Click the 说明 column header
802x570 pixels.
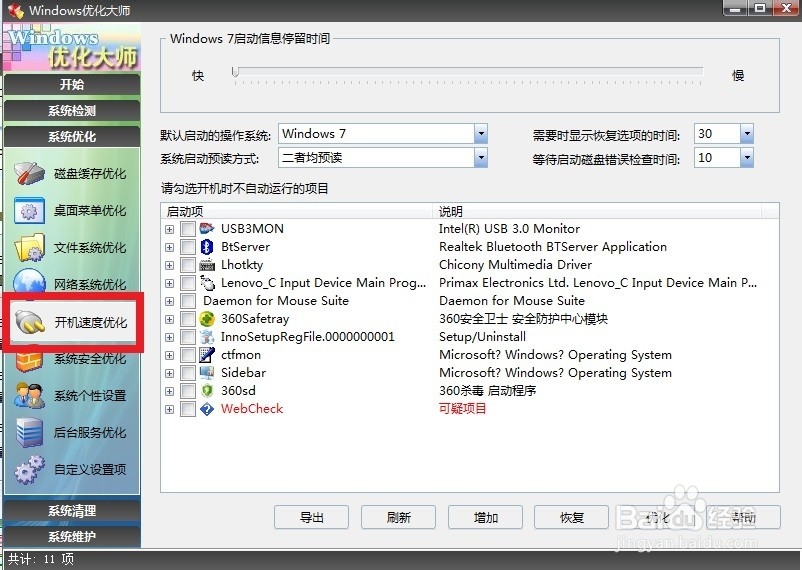tap(598, 211)
